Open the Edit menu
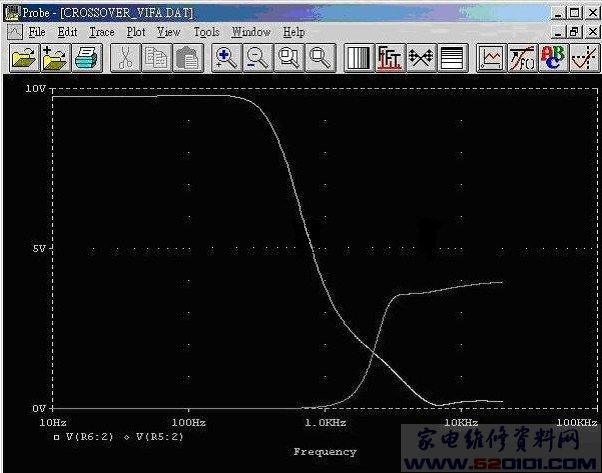This screenshot has height=473, width=602. [67, 32]
